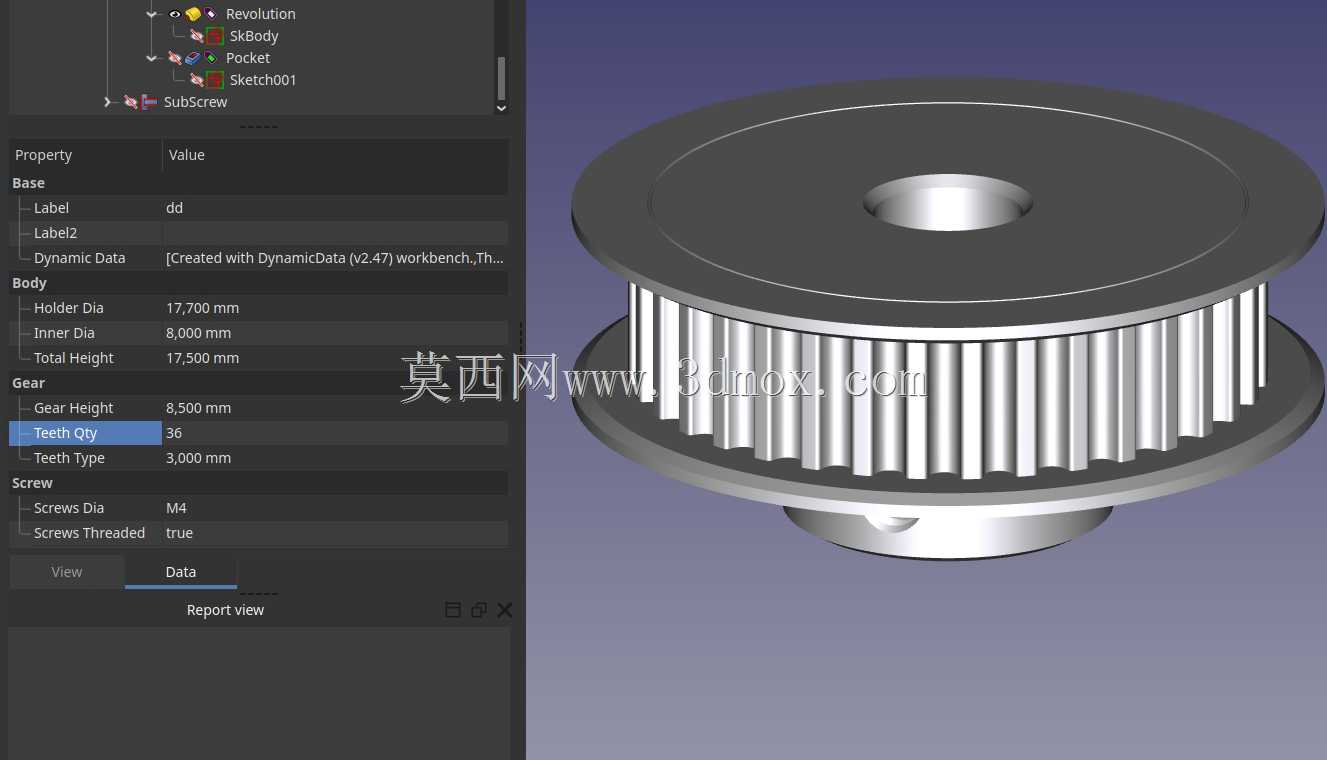The height and width of the screenshot is (760, 1327).
Task: Toggle Report view title bar icon
Action: [453, 610]
